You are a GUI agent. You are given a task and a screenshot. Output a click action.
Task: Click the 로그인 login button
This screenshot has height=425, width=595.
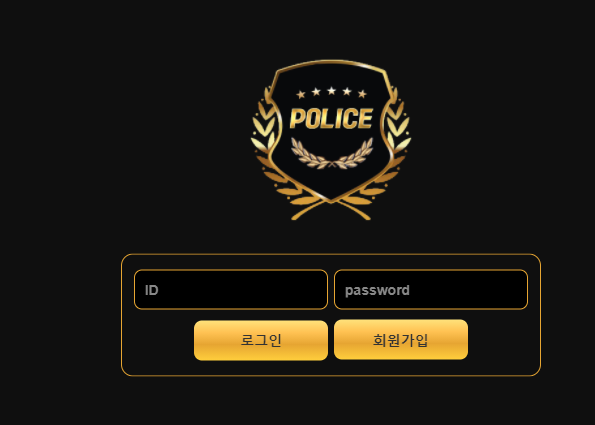261,340
